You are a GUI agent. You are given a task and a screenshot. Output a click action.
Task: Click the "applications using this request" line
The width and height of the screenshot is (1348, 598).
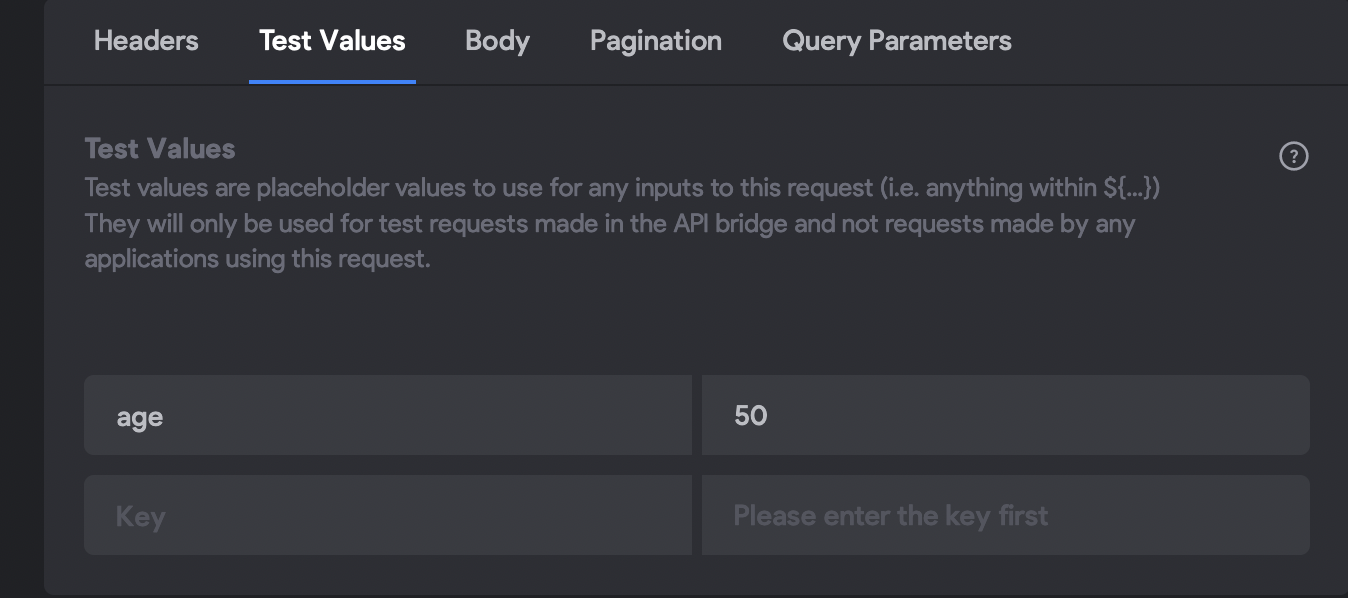click(257, 259)
